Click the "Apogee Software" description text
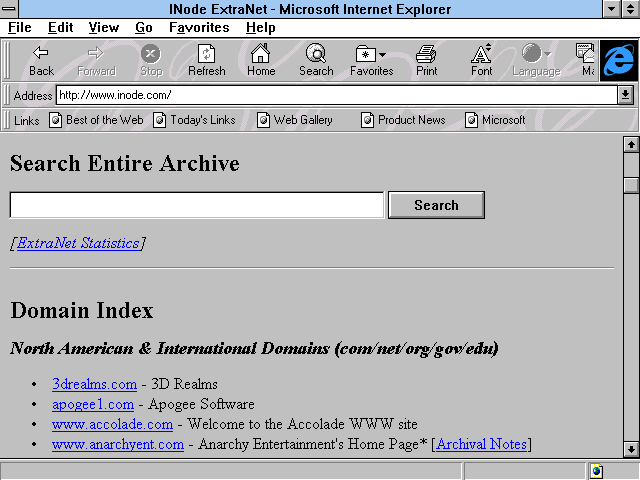 (201, 404)
